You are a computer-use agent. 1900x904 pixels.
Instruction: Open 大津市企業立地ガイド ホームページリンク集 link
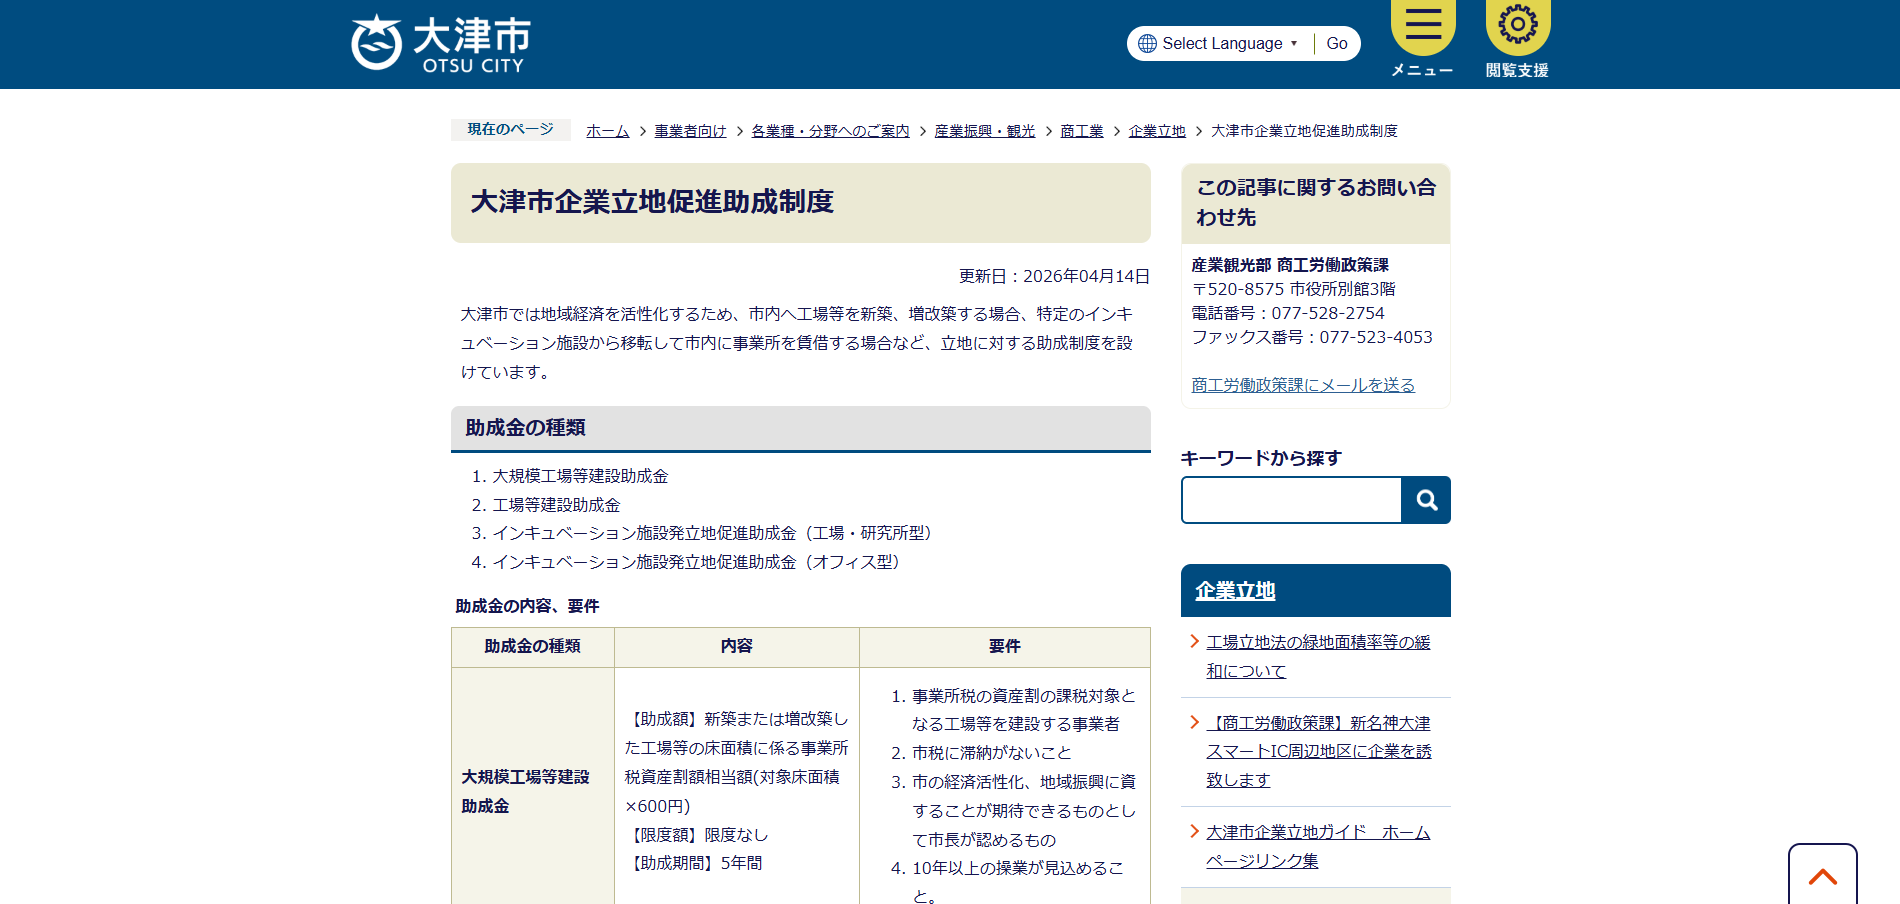[x=1318, y=846]
